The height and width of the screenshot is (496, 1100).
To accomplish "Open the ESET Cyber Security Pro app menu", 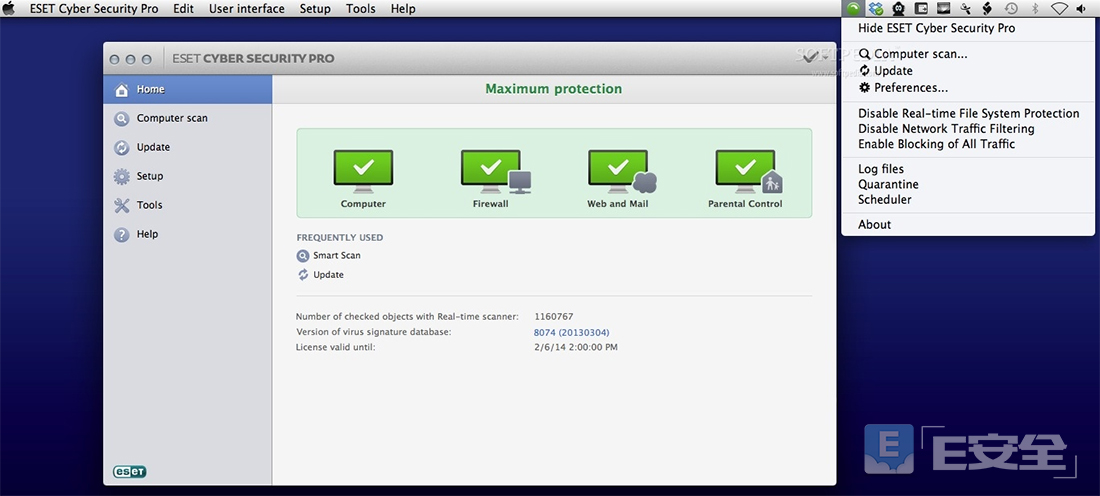I will coord(94,9).
